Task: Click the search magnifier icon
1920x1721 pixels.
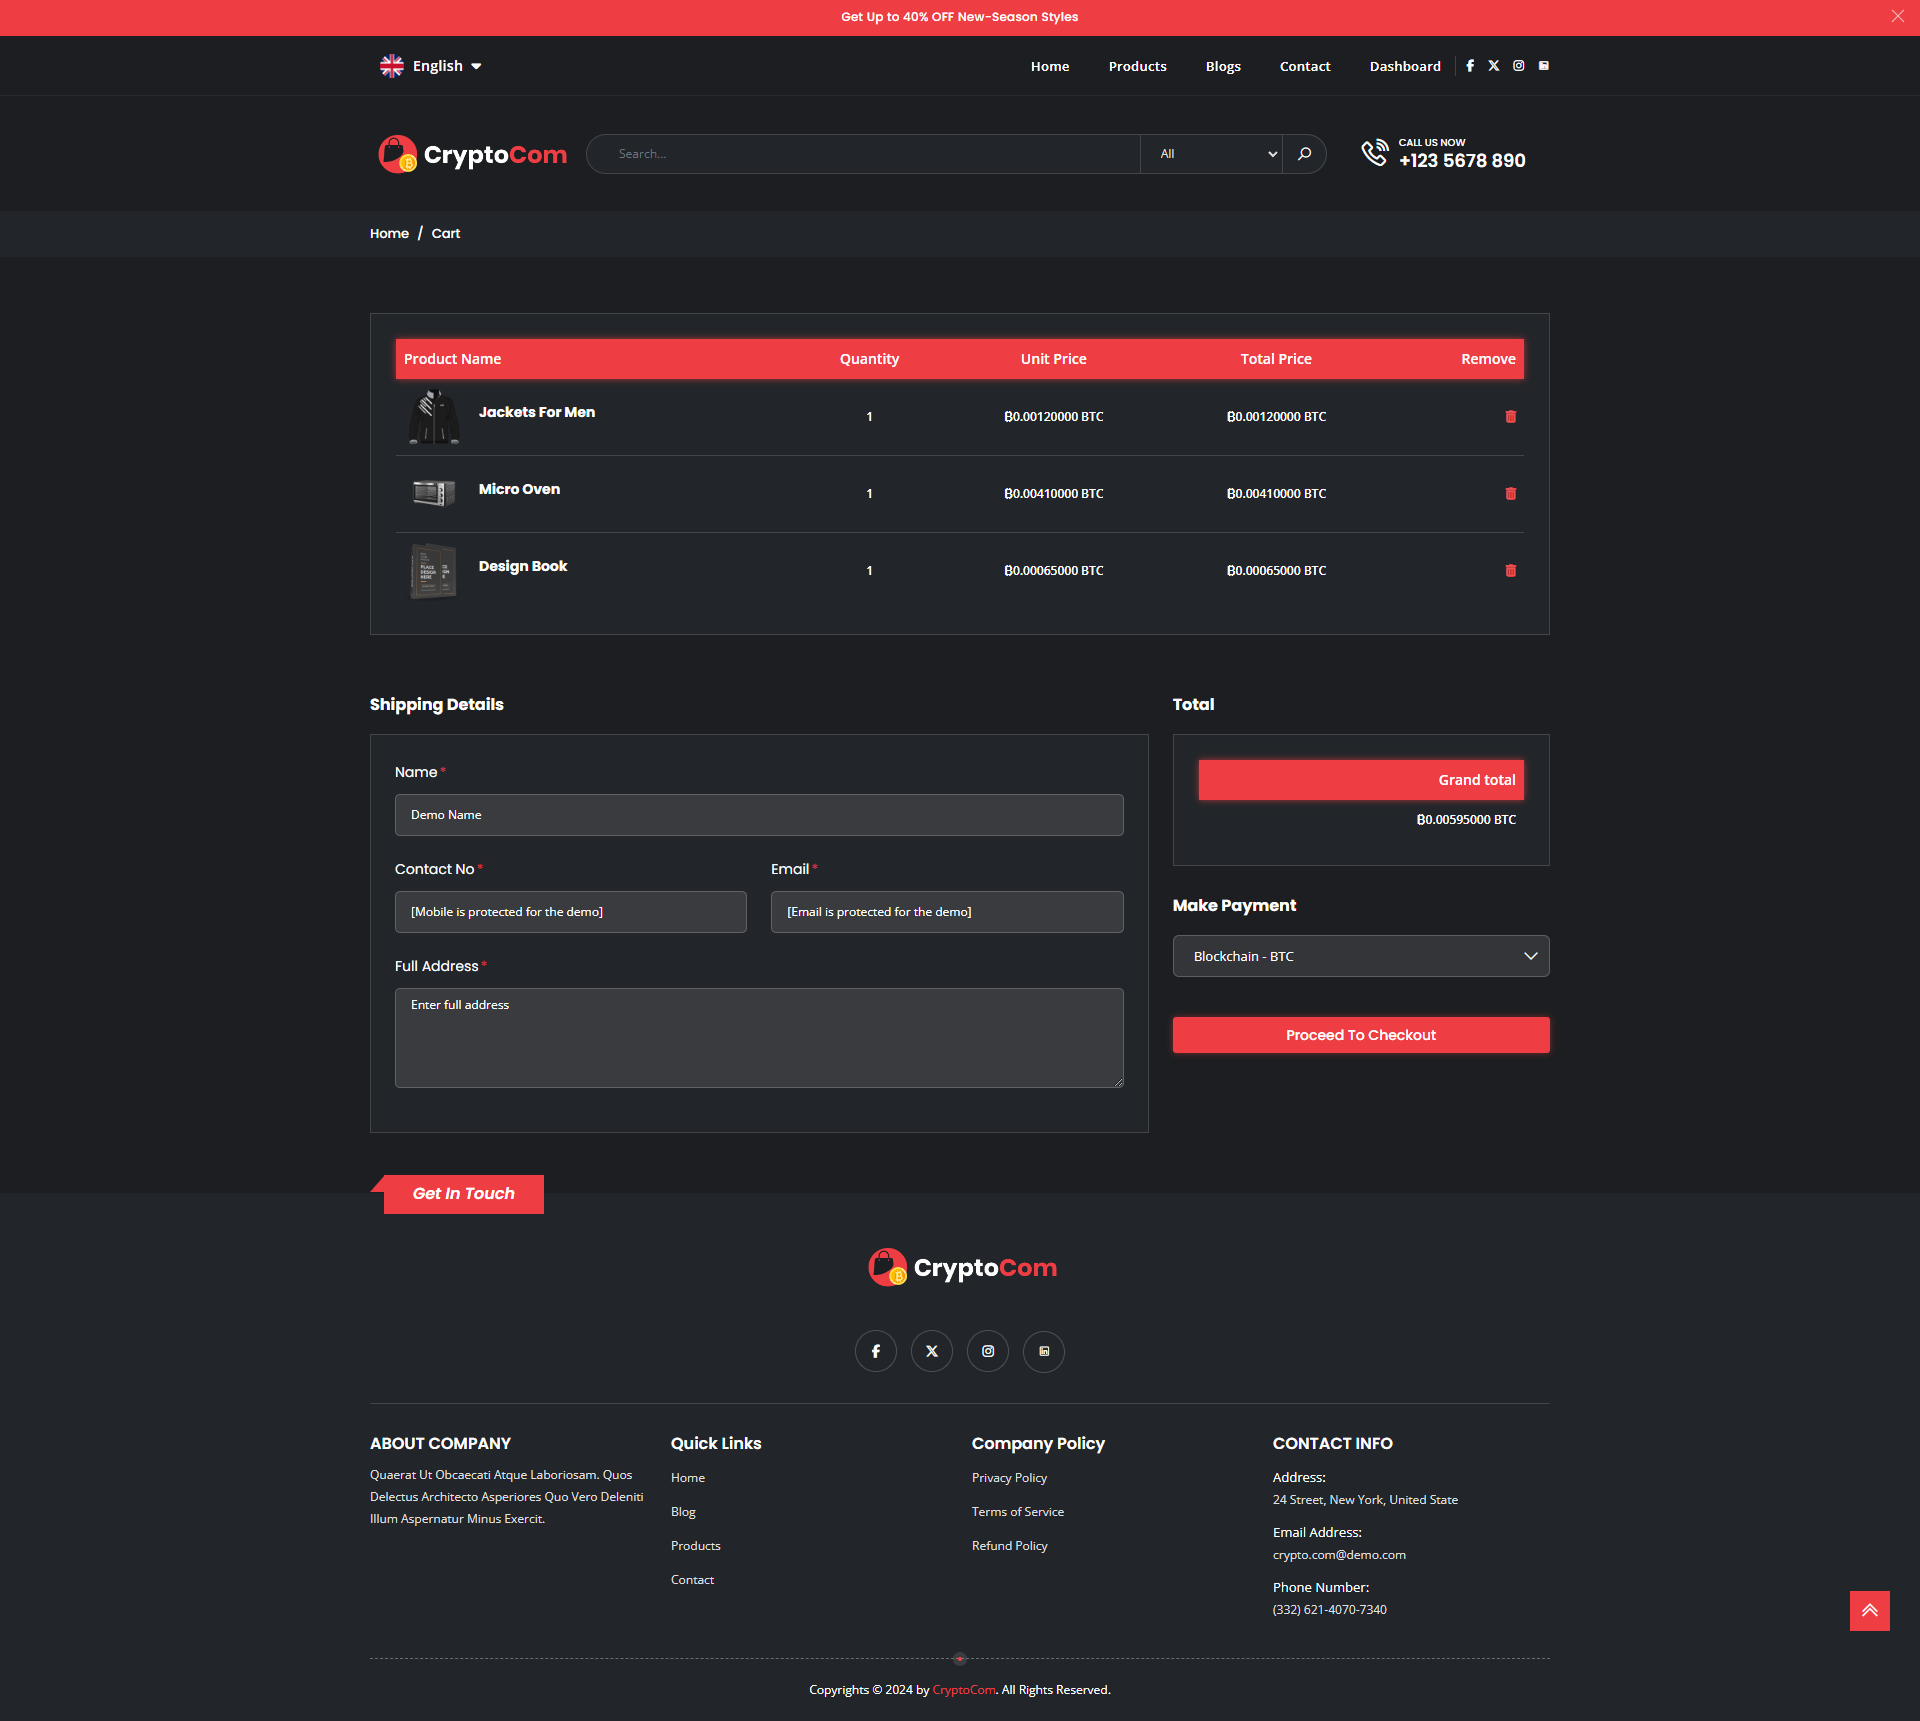Action: [1304, 154]
